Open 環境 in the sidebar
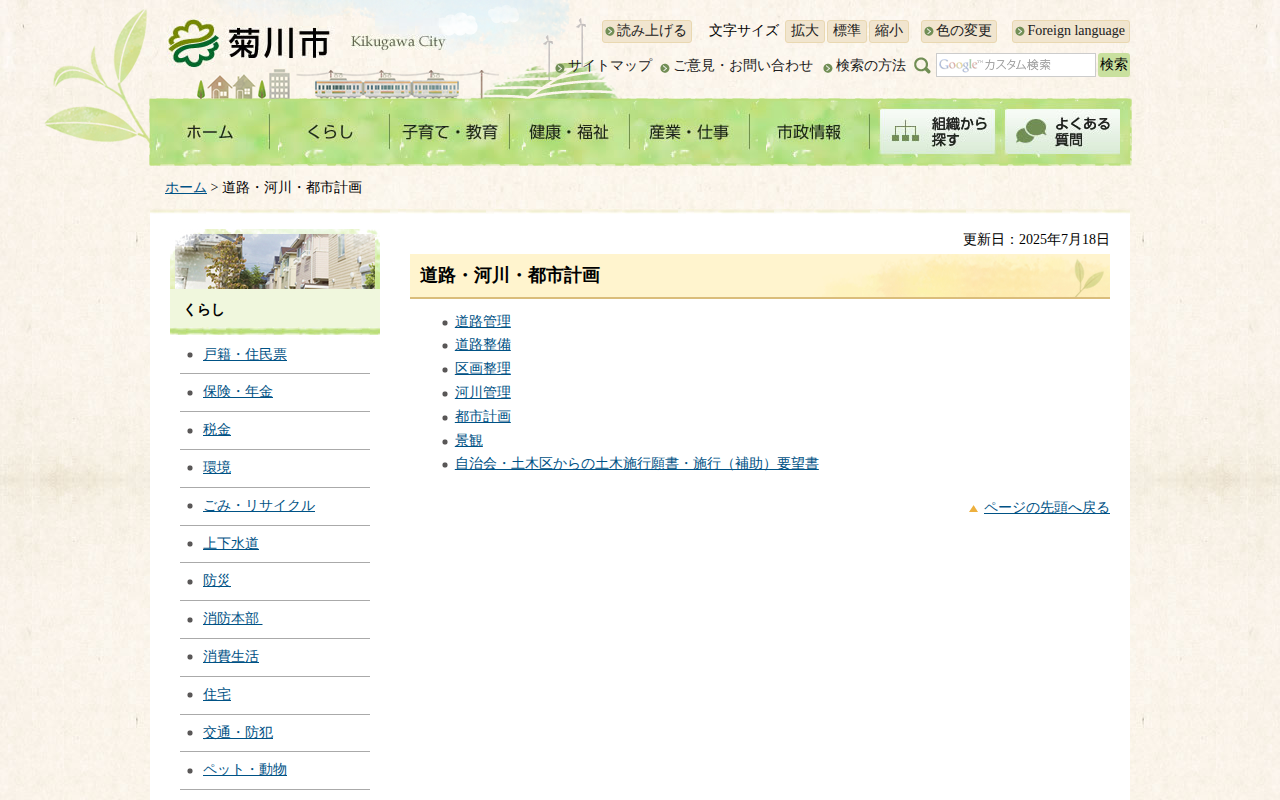This screenshot has width=1280, height=800. pyautogui.click(x=217, y=468)
